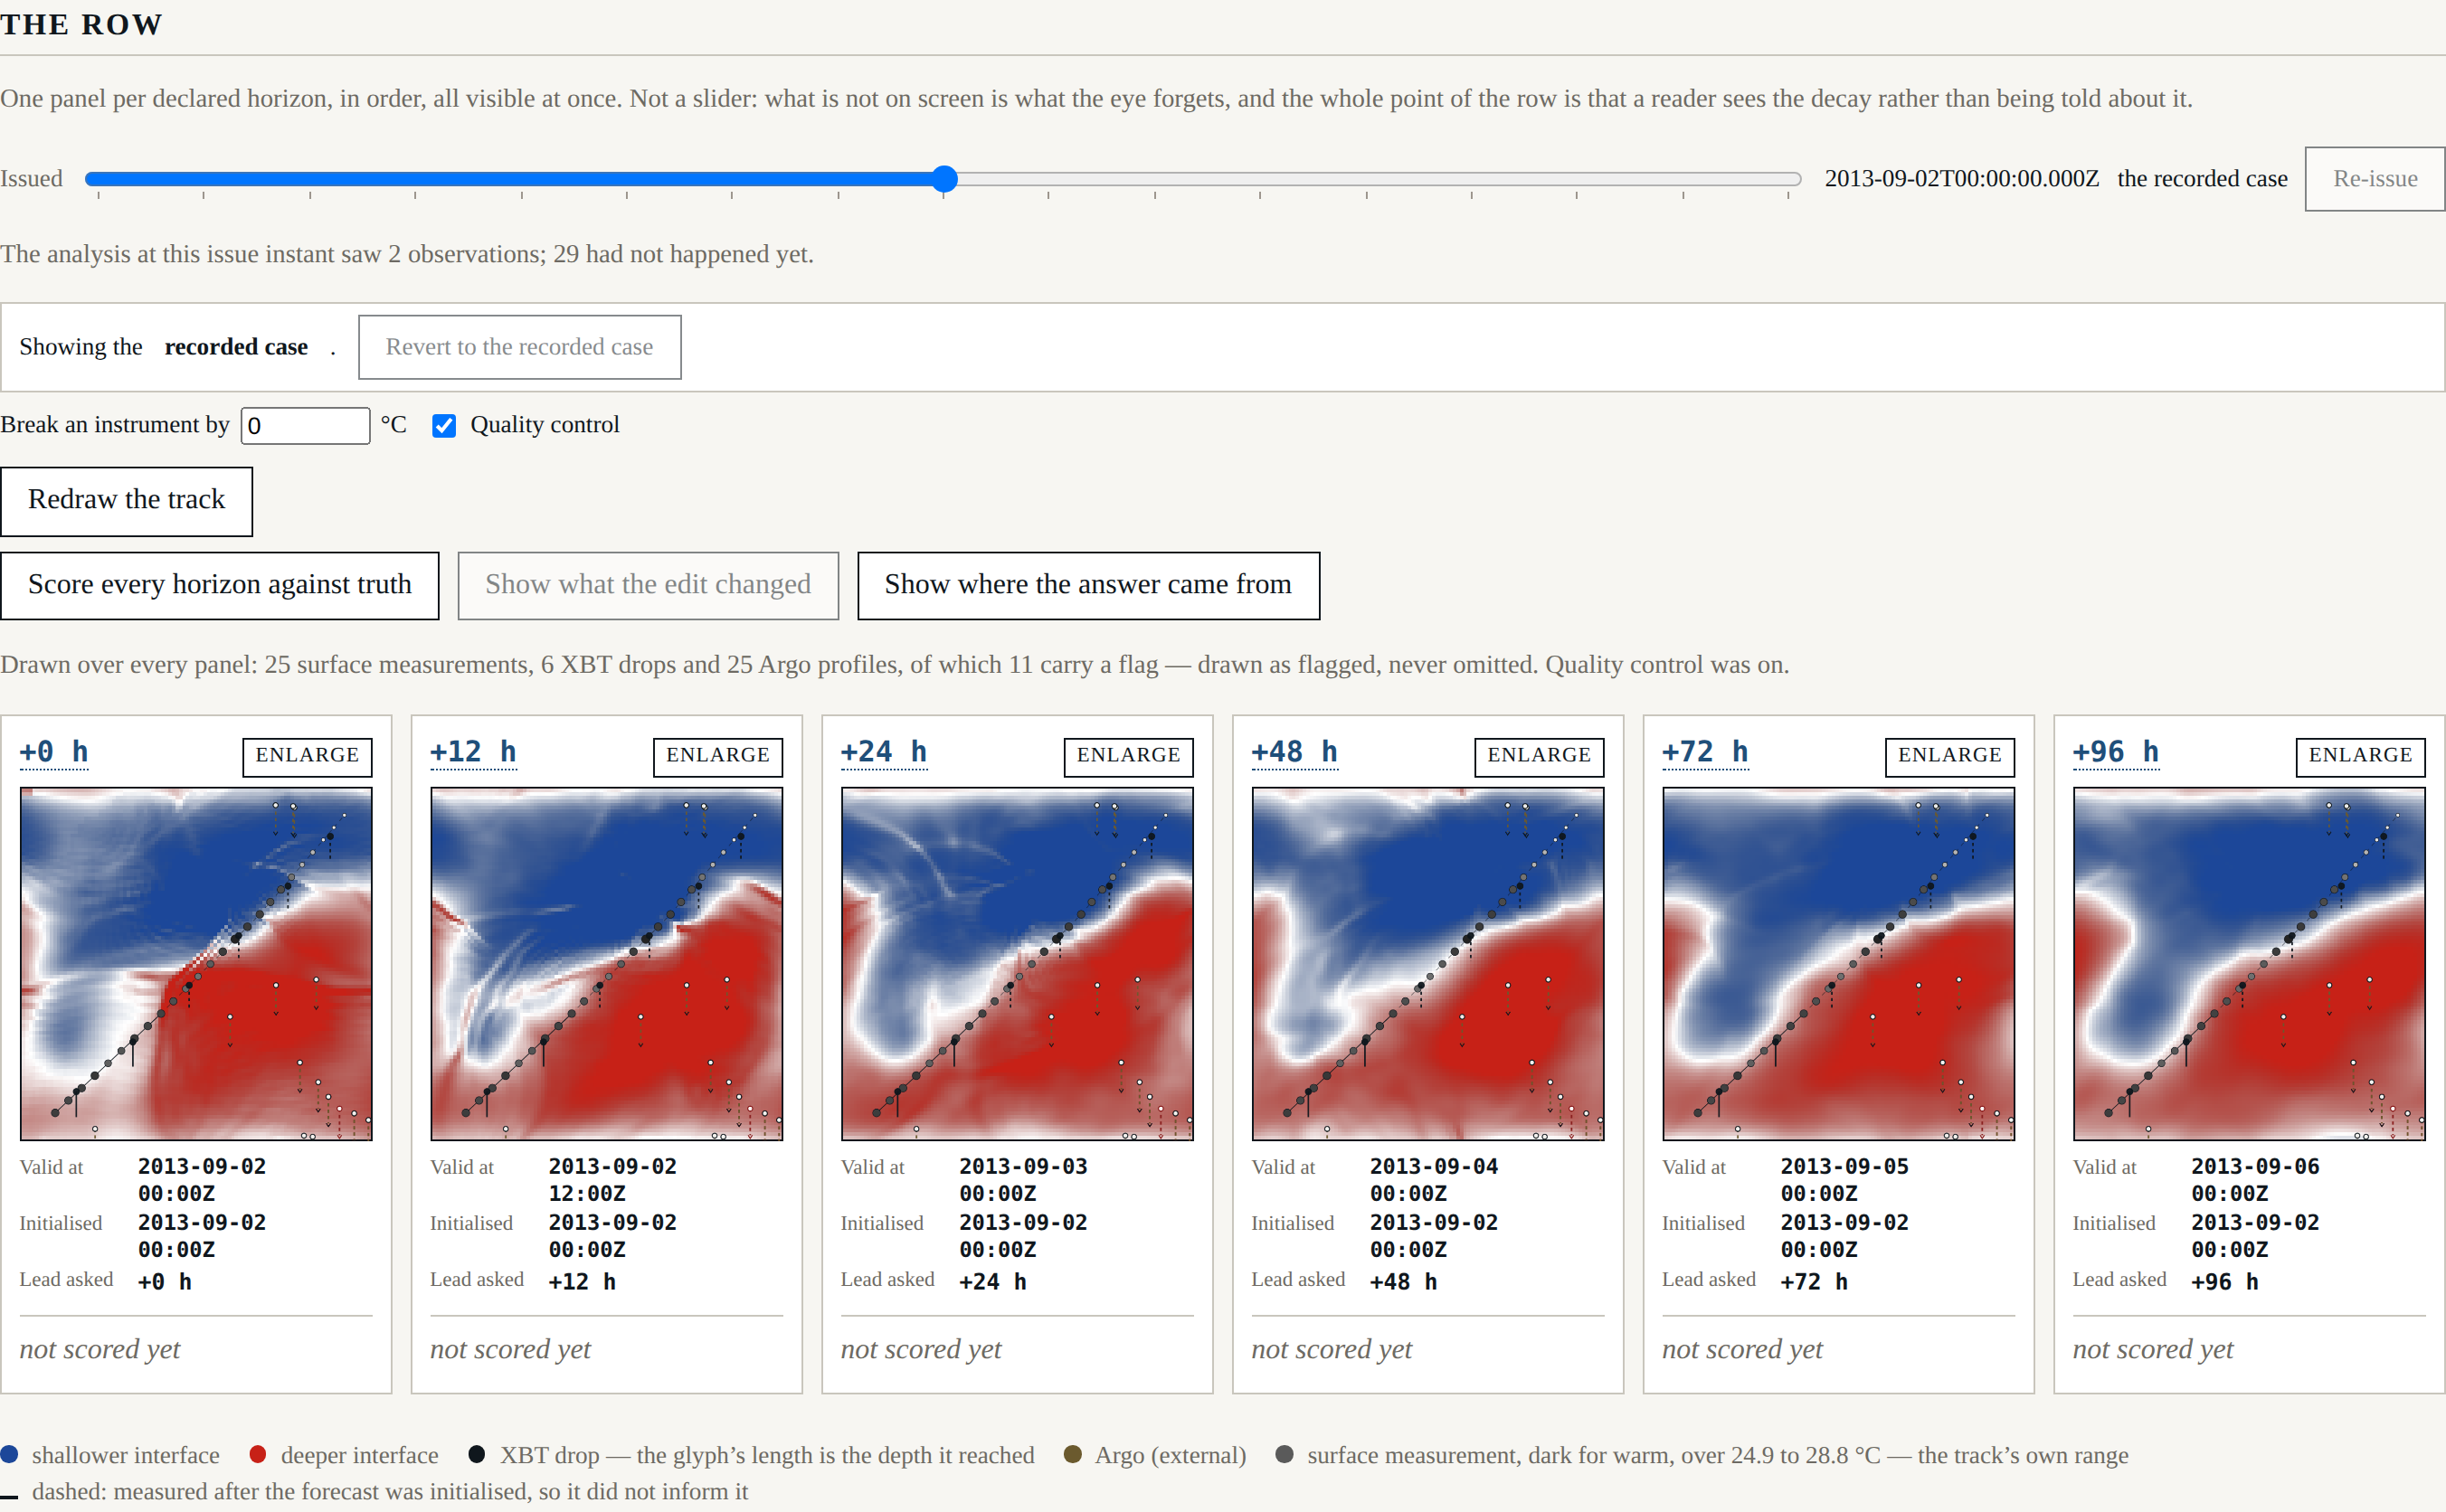Screen dimensions: 2446x1512
Task: Click the +0 h forecast map thumbnail
Action: tap(196, 964)
